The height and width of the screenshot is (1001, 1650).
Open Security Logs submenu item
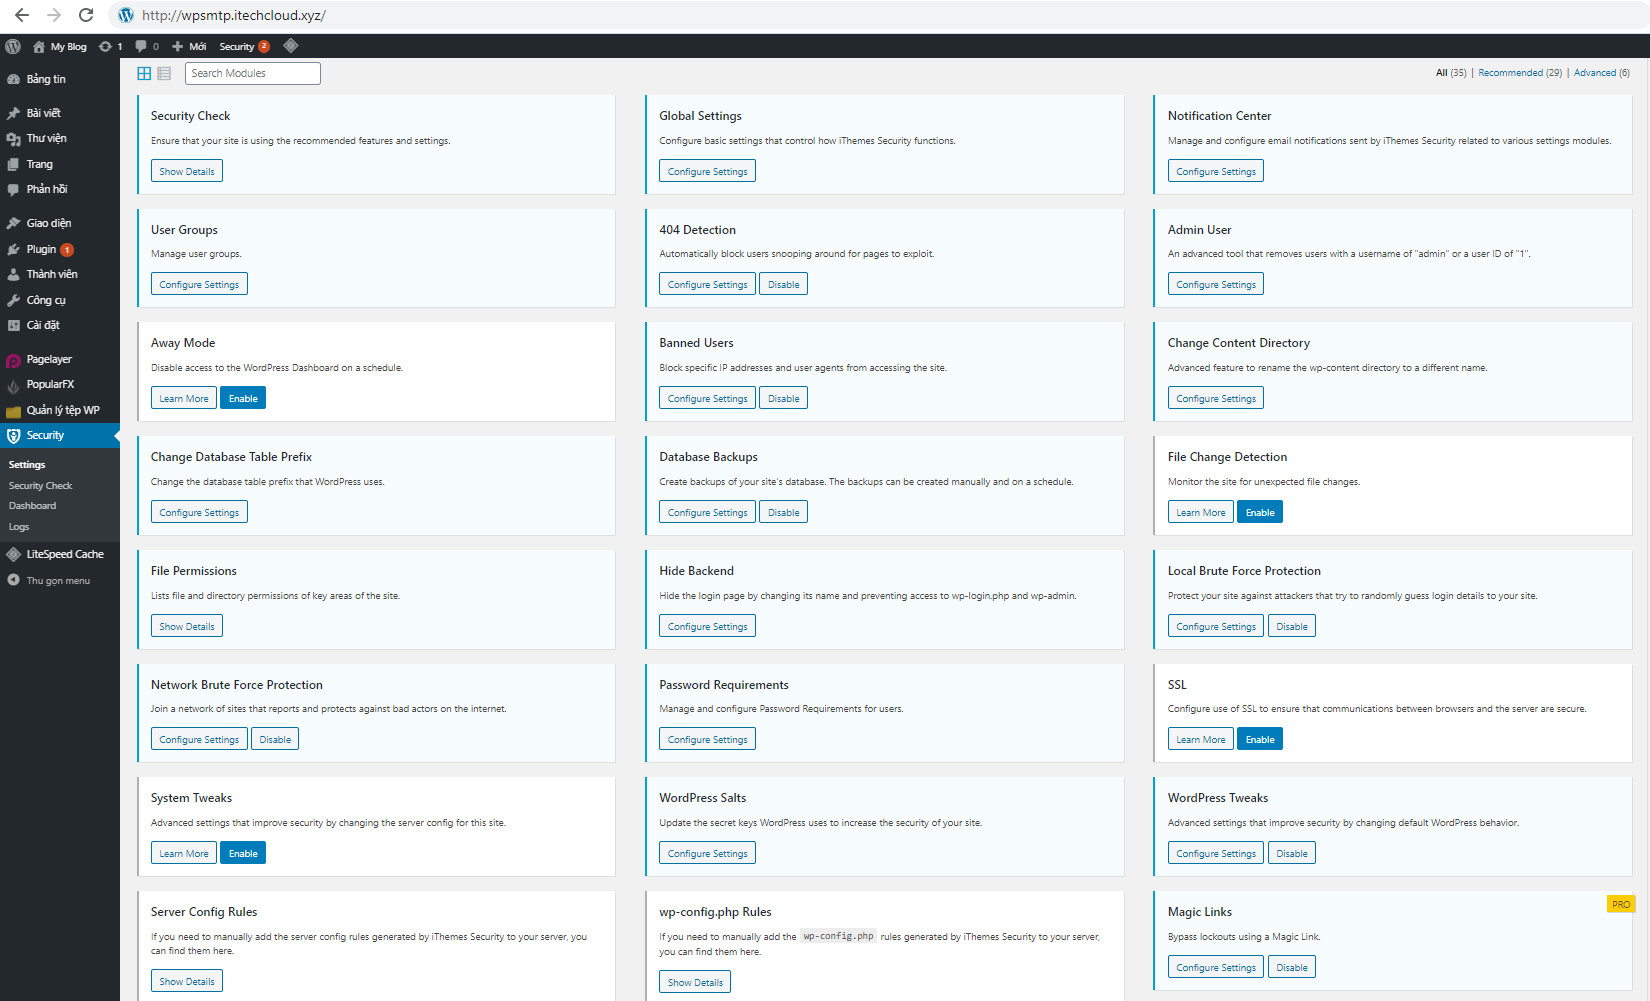click(19, 527)
